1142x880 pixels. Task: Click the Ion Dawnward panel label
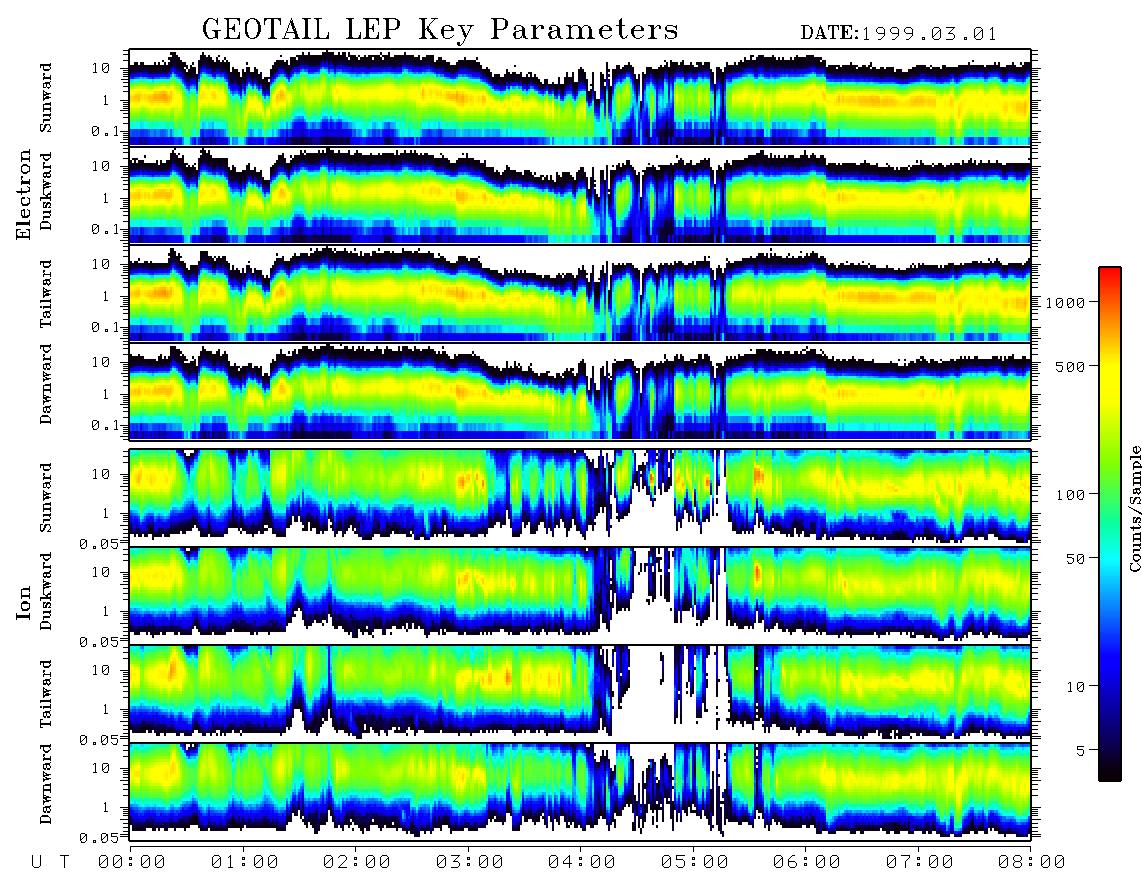coord(46,784)
